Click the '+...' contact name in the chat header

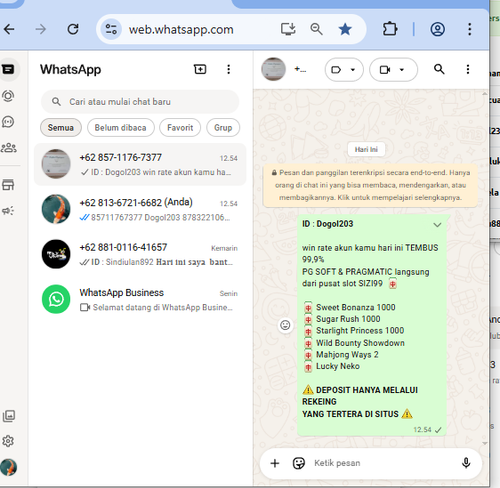pos(300,69)
